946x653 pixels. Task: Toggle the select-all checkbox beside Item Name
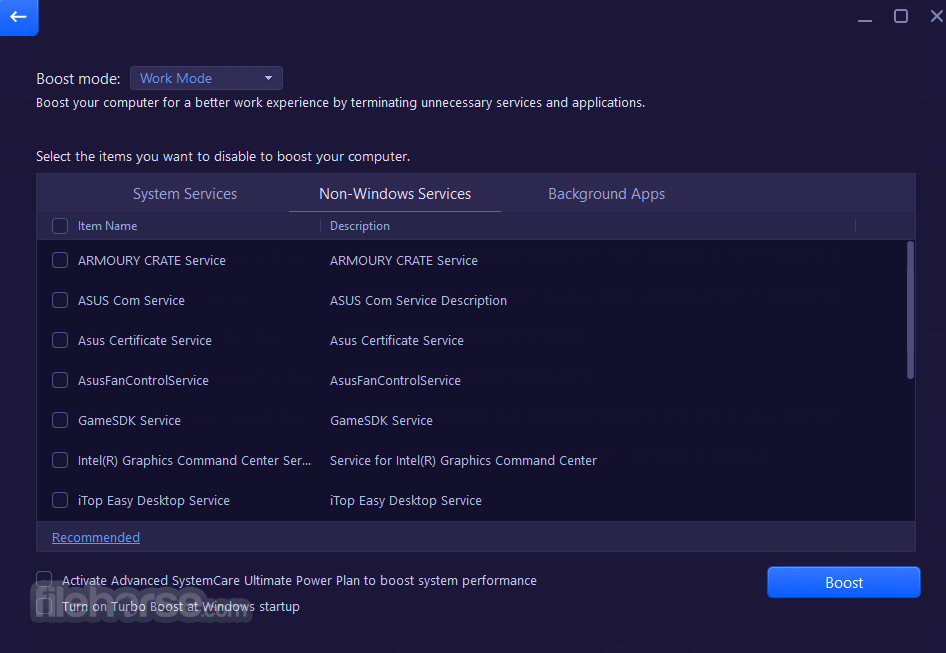tap(60, 226)
